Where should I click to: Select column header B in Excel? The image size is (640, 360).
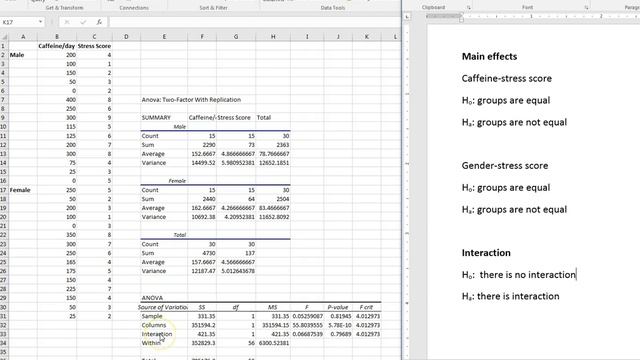pos(57,37)
